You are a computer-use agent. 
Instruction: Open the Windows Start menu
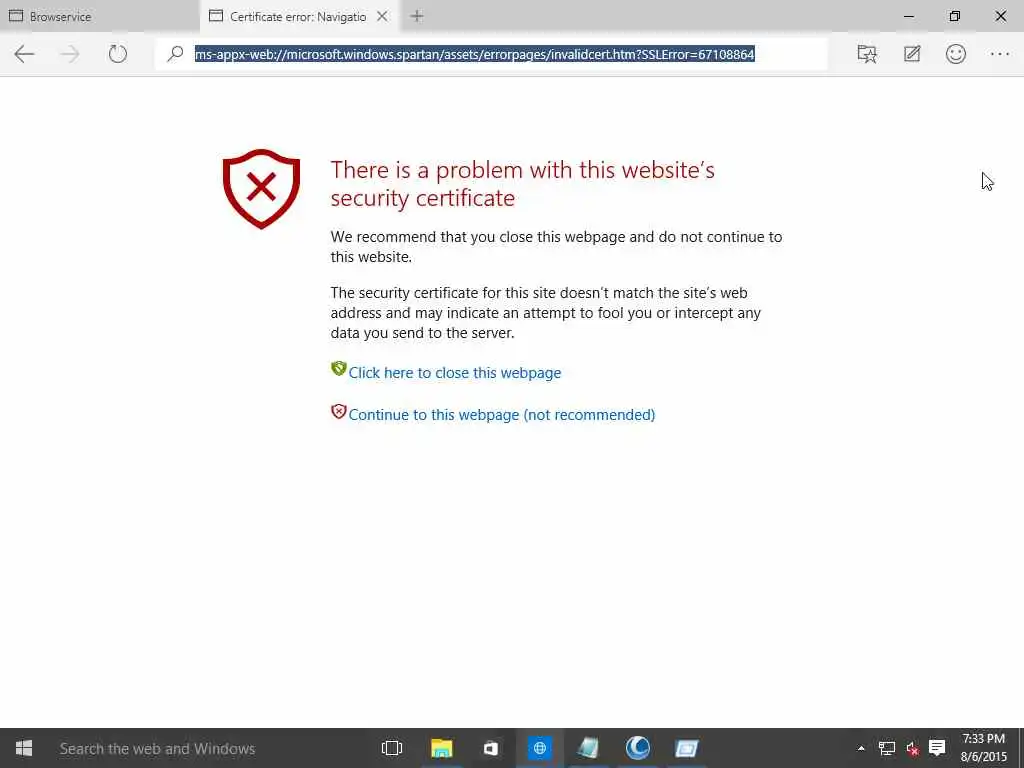point(24,748)
